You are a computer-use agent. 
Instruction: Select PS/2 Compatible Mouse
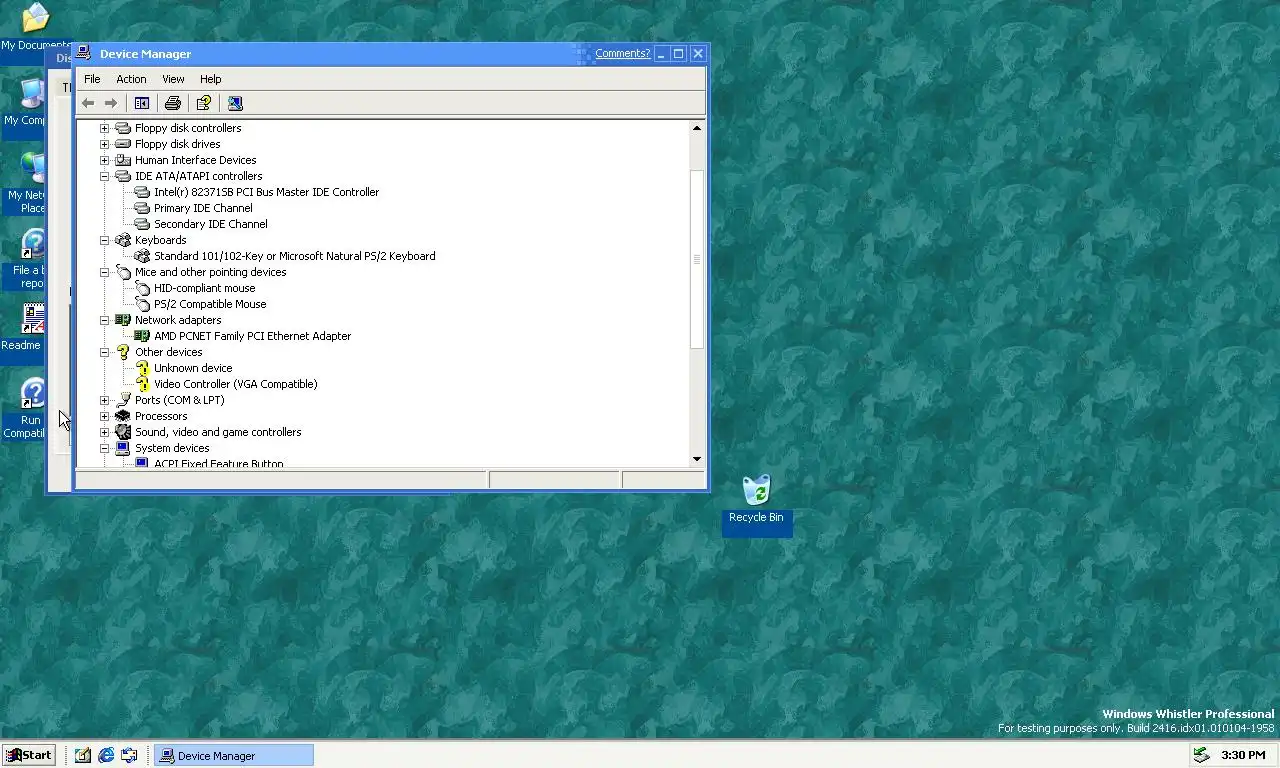[210, 304]
